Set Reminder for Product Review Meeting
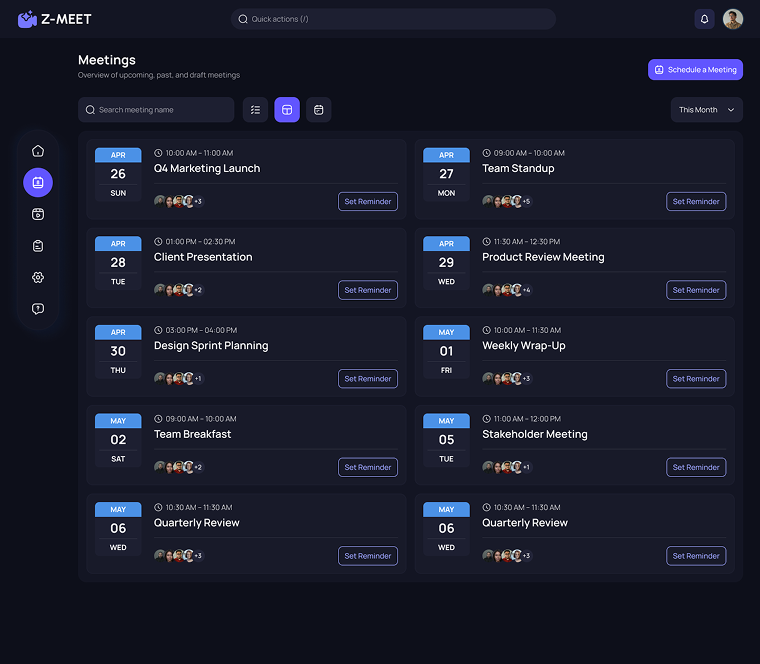 (x=696, y=290)
